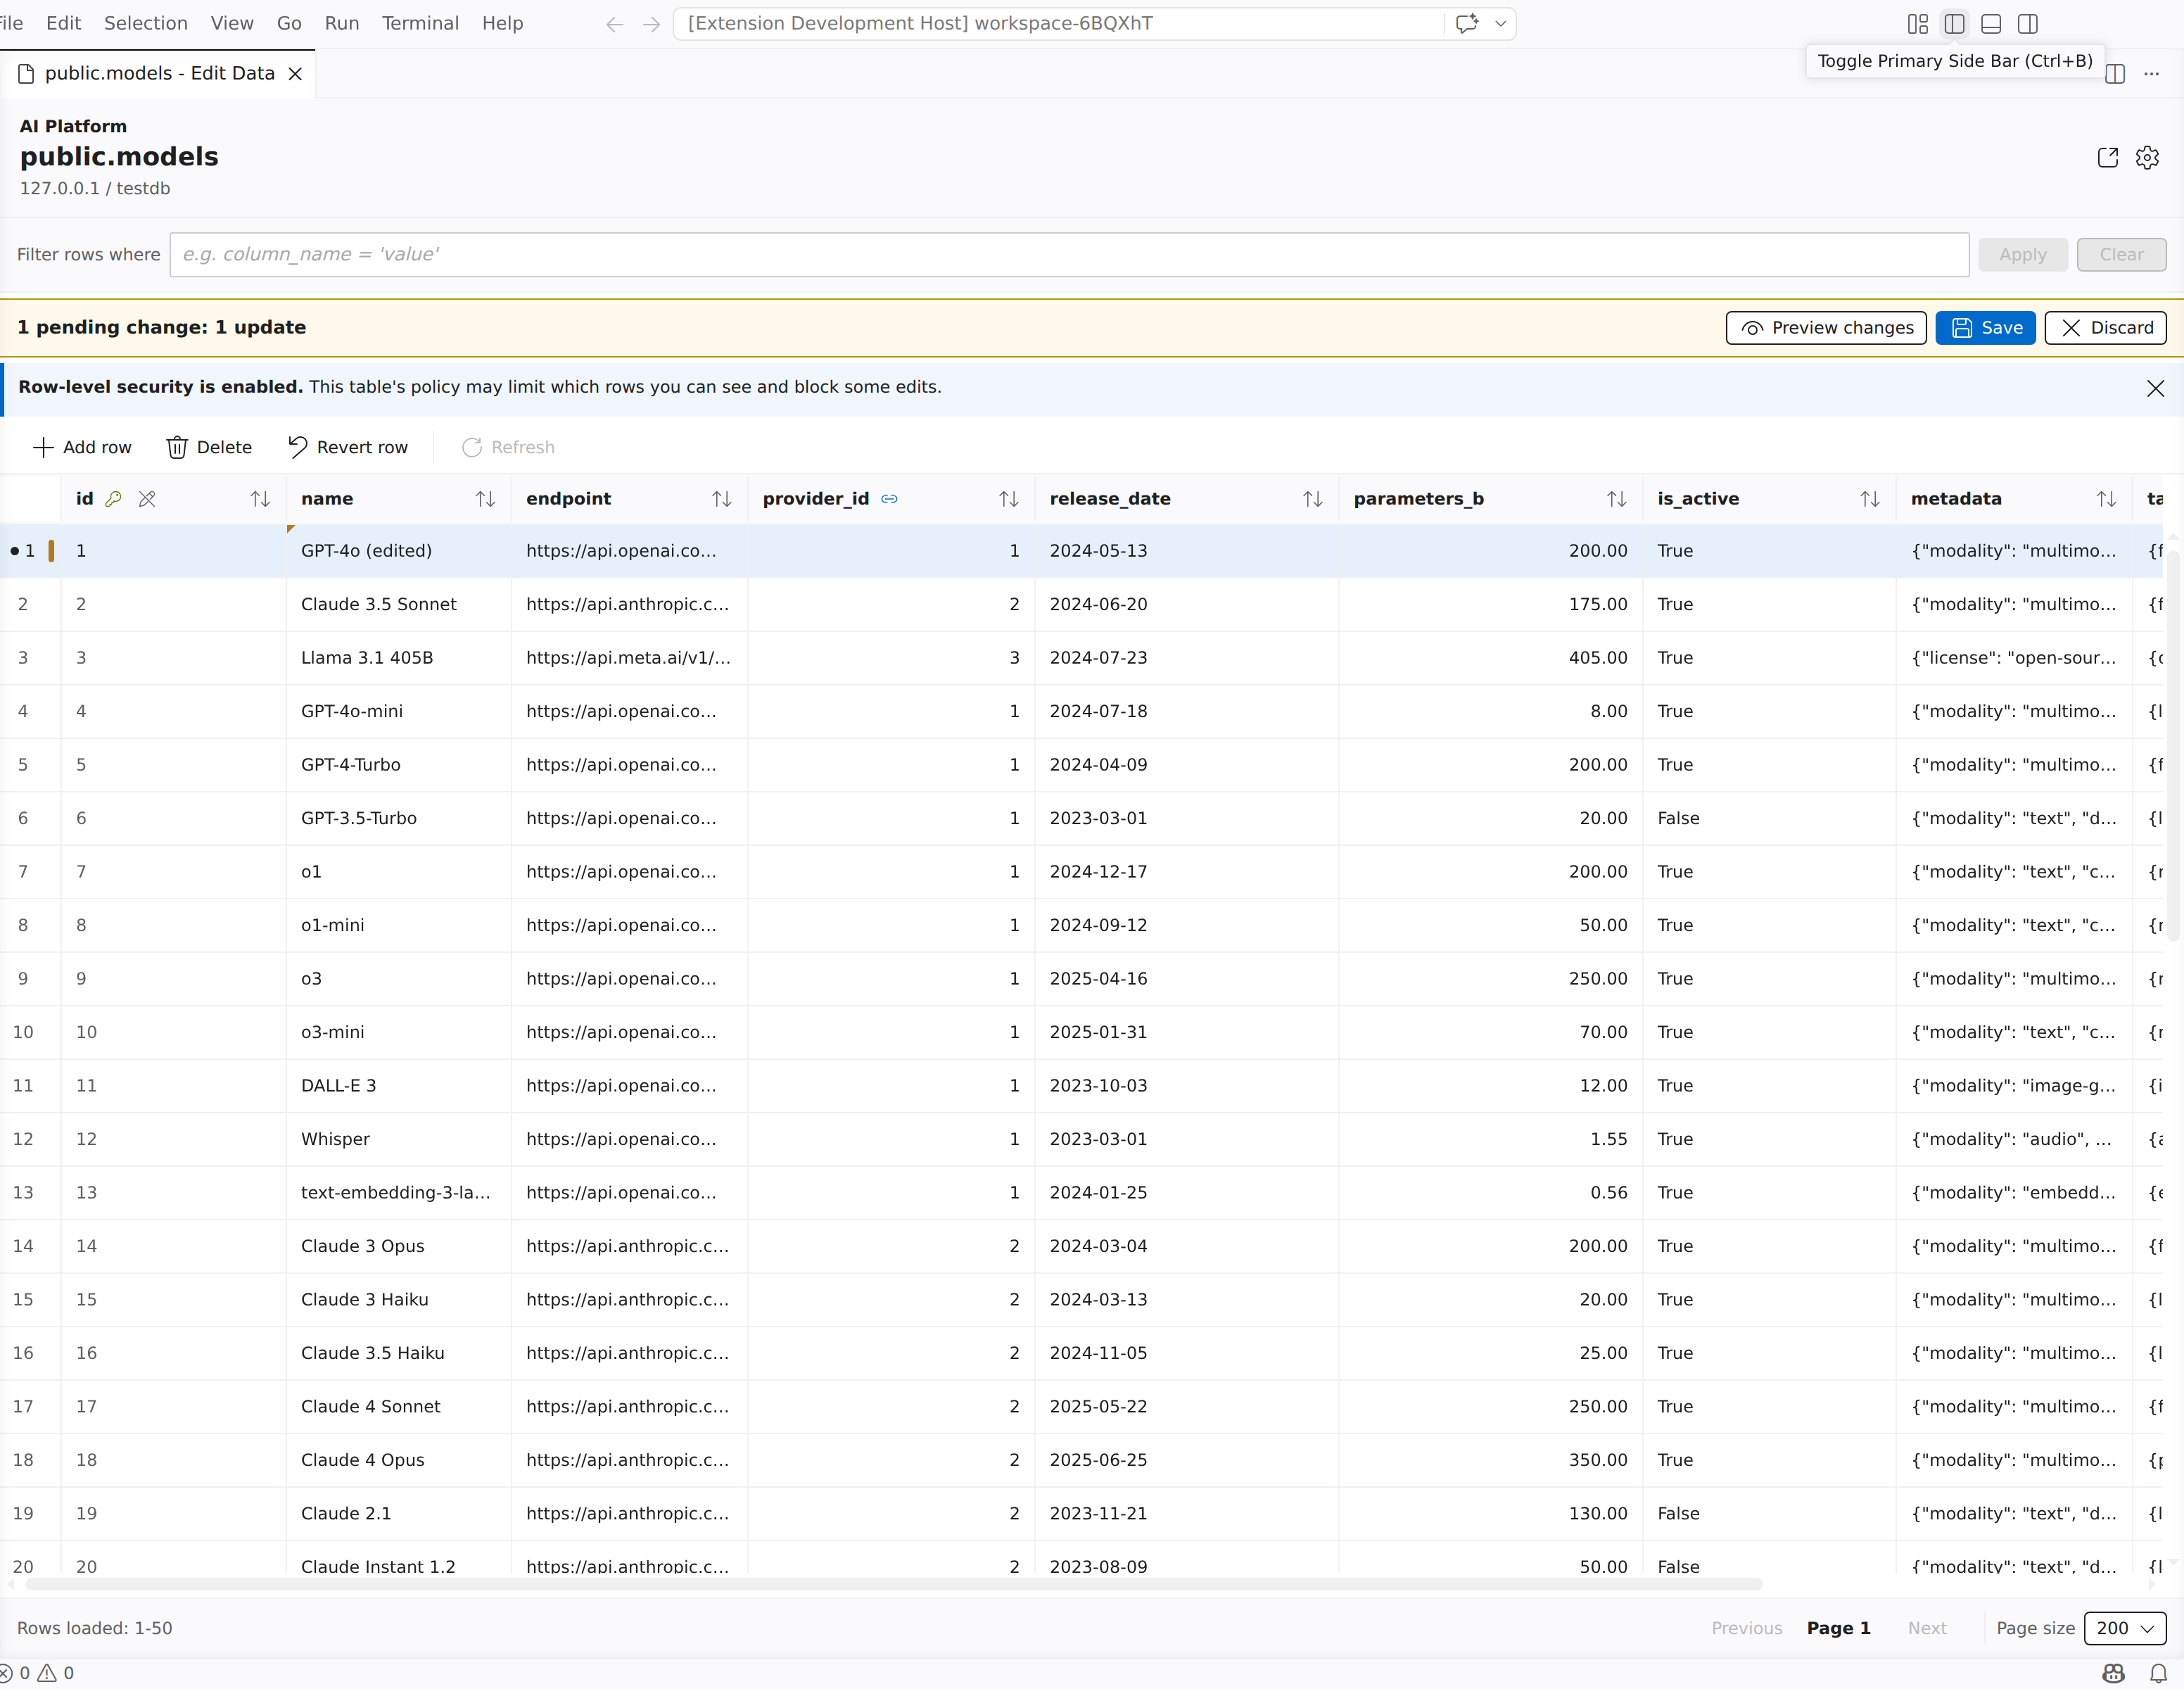Go back in navigation history
Viewport: 2184px width, 1689px height.
pos(615,24)
